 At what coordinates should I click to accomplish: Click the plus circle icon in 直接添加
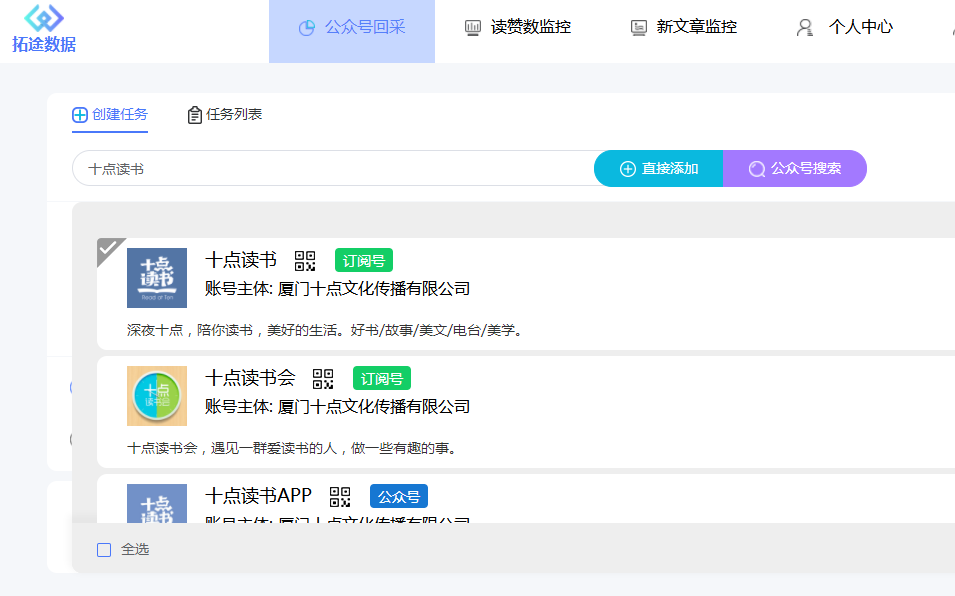[x=627, y=169]
